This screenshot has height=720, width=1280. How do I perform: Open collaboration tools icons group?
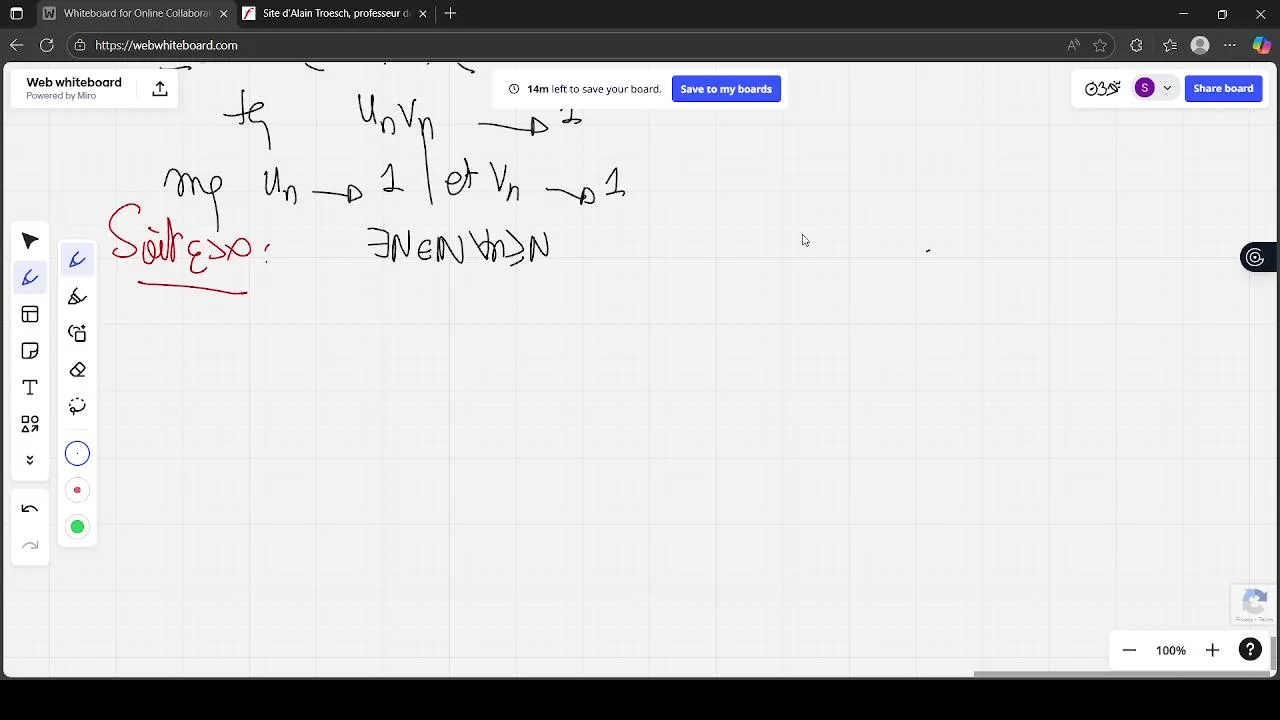(1102, 88)
